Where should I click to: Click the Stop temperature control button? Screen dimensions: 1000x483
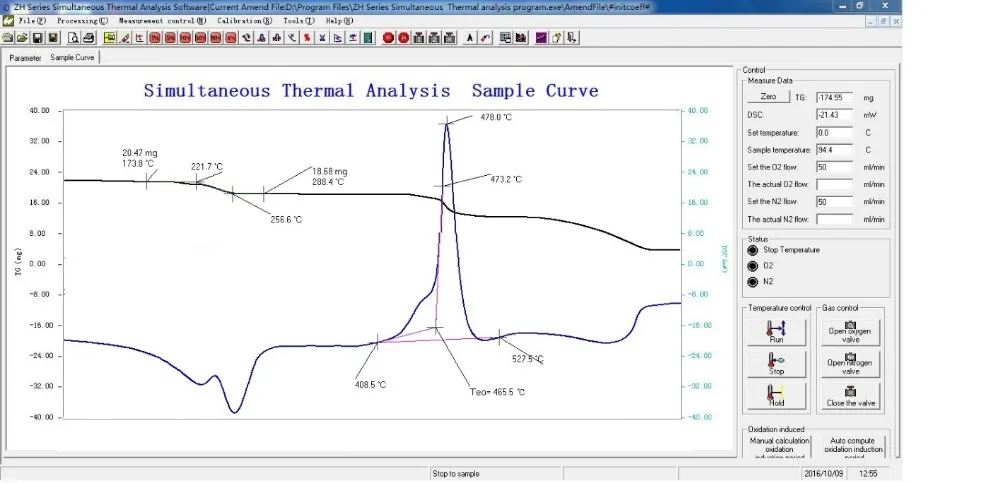[x=776, y=364]
